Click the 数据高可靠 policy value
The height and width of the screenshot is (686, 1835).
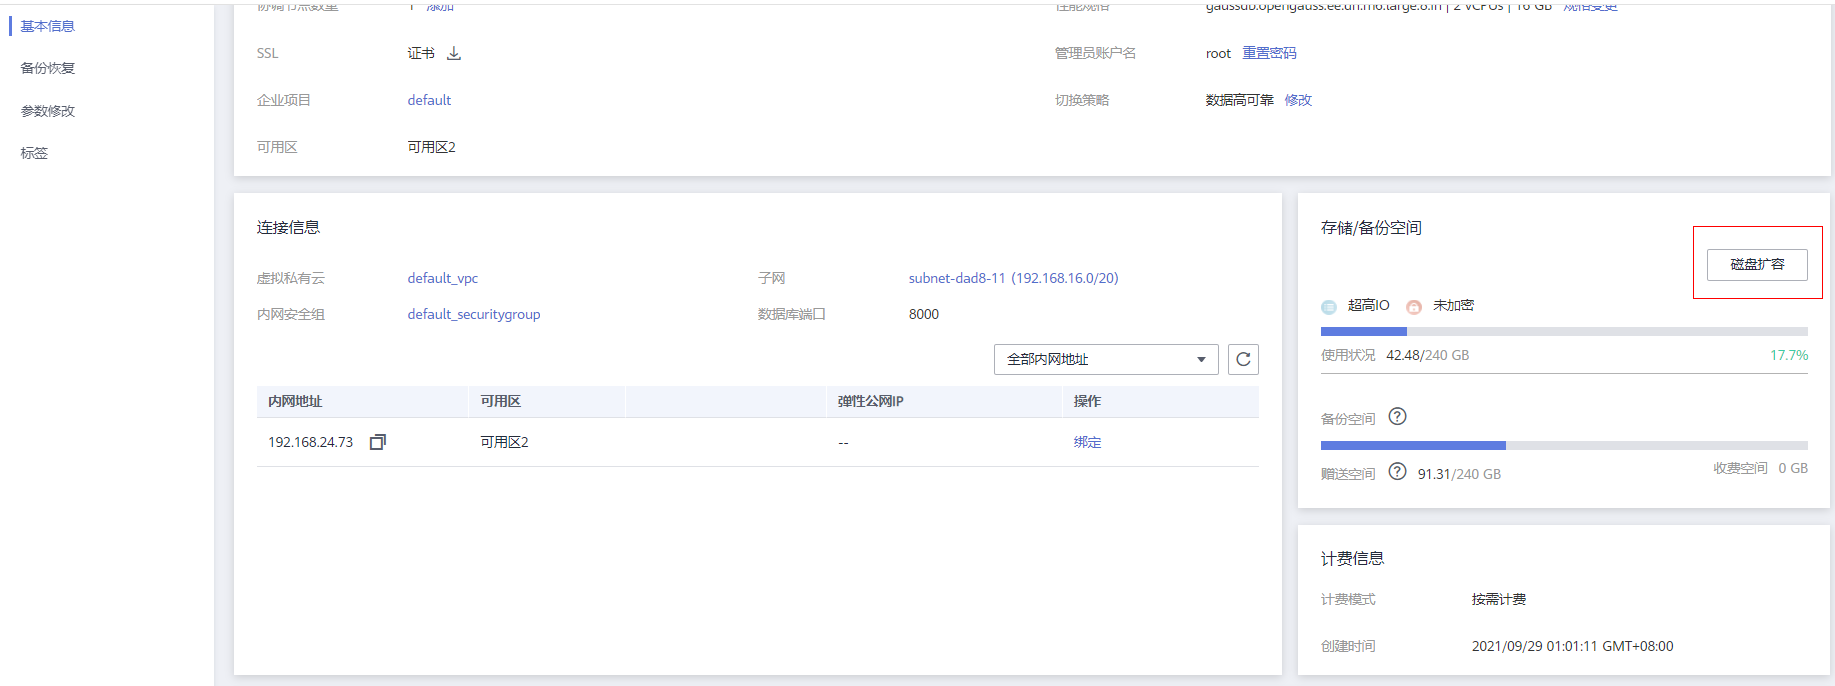[1240, 100]
